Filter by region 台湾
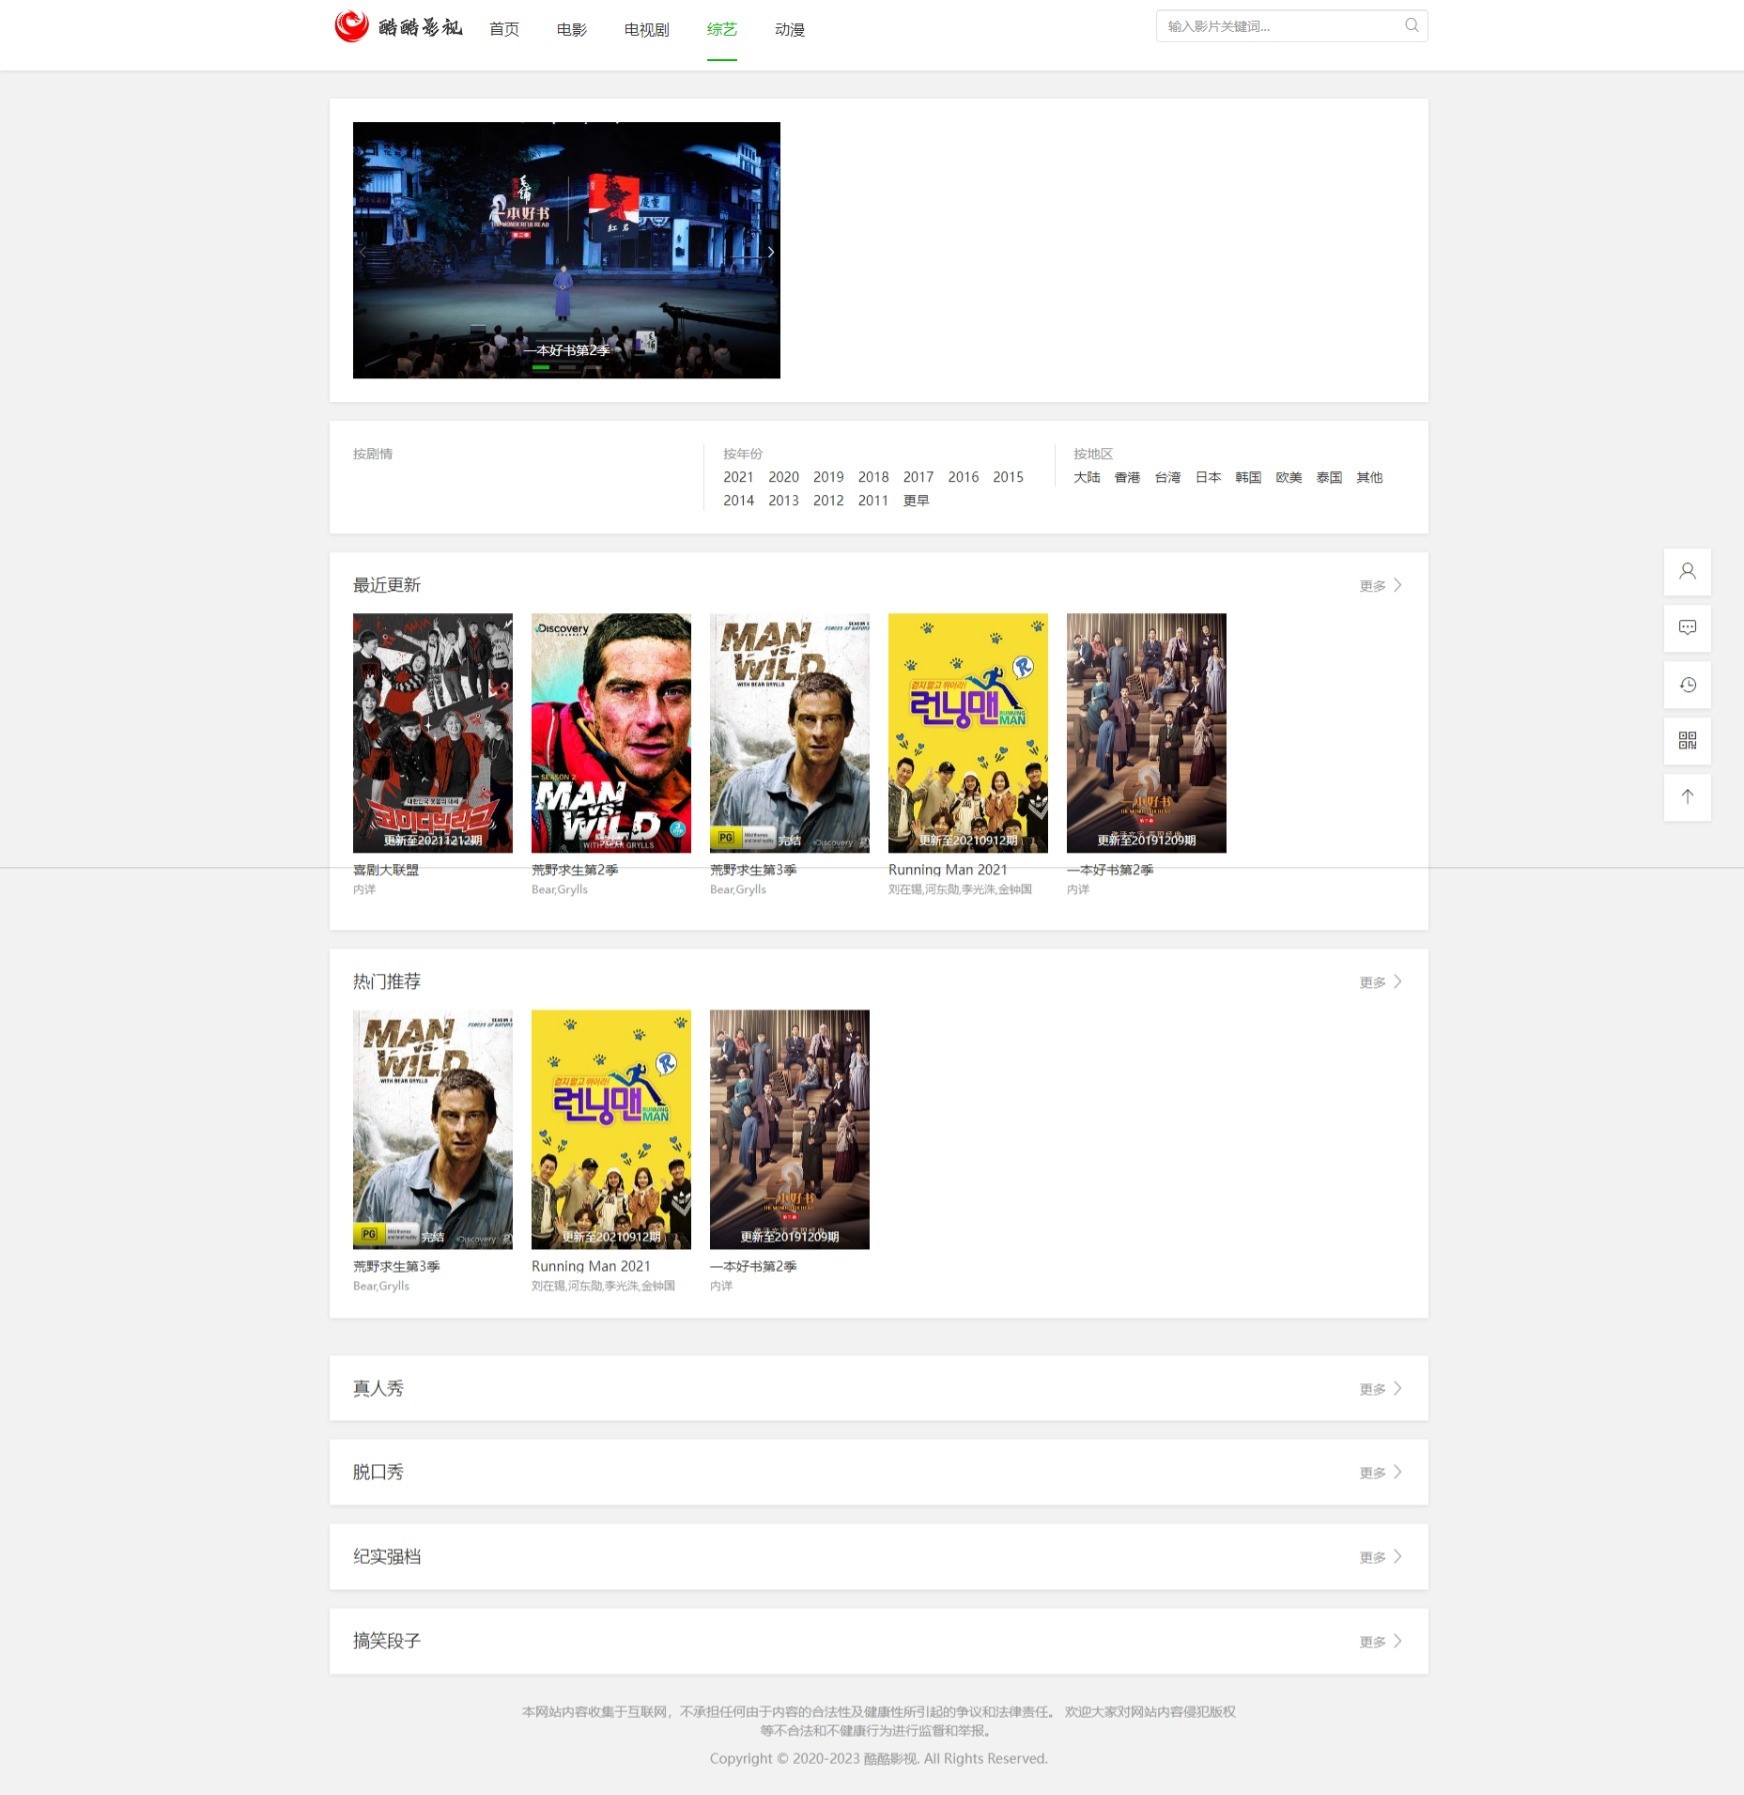Screen dimensions: 1744x1795 click(1167, 478)
